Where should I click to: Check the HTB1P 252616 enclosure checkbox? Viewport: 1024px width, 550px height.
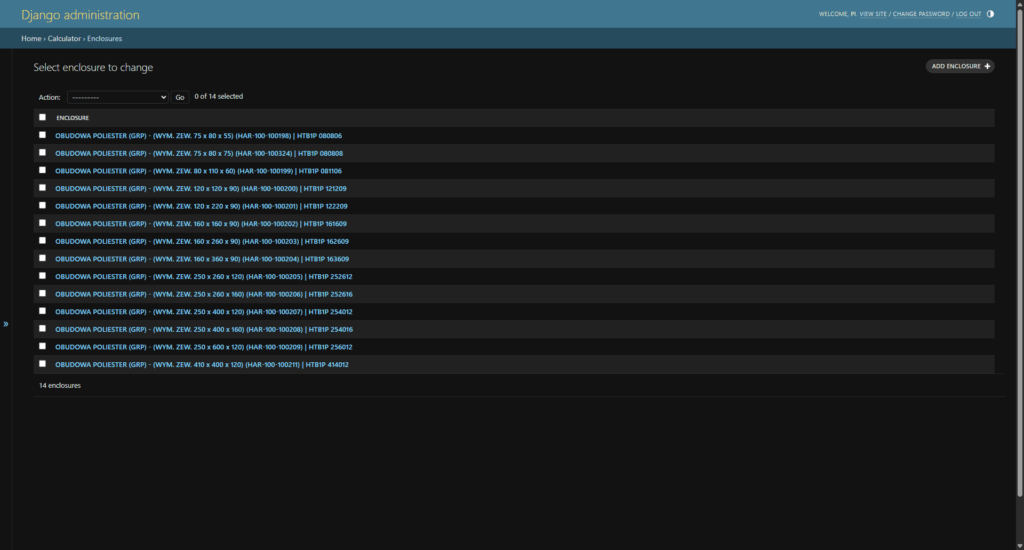pos(42,294)
